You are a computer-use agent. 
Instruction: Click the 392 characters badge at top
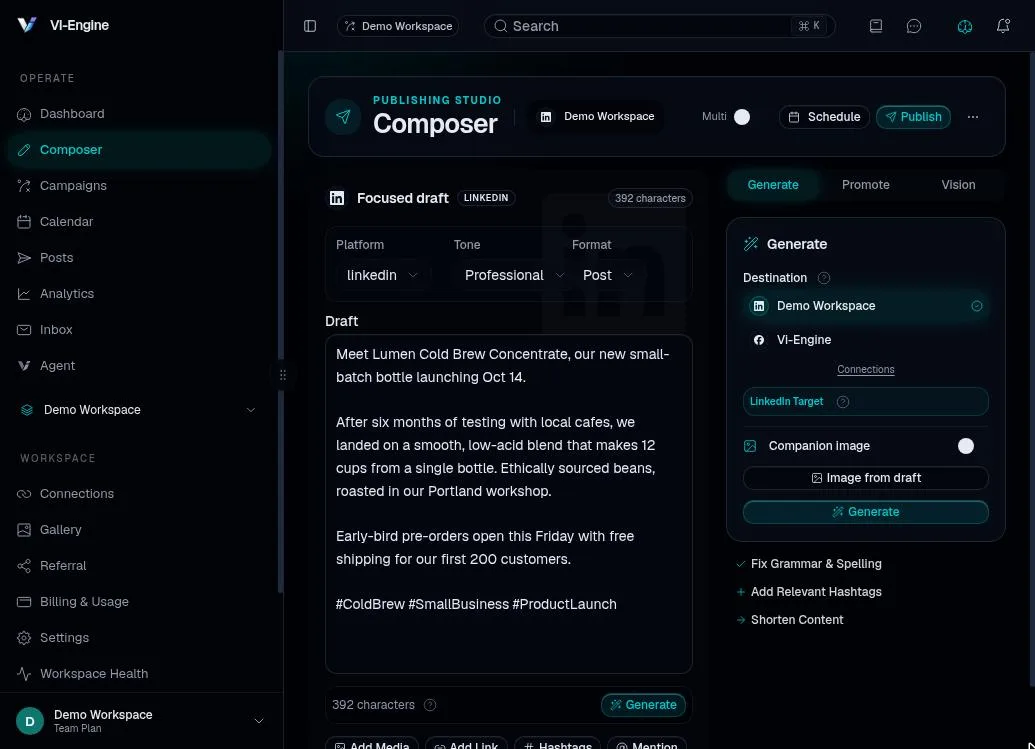[650, 199]
